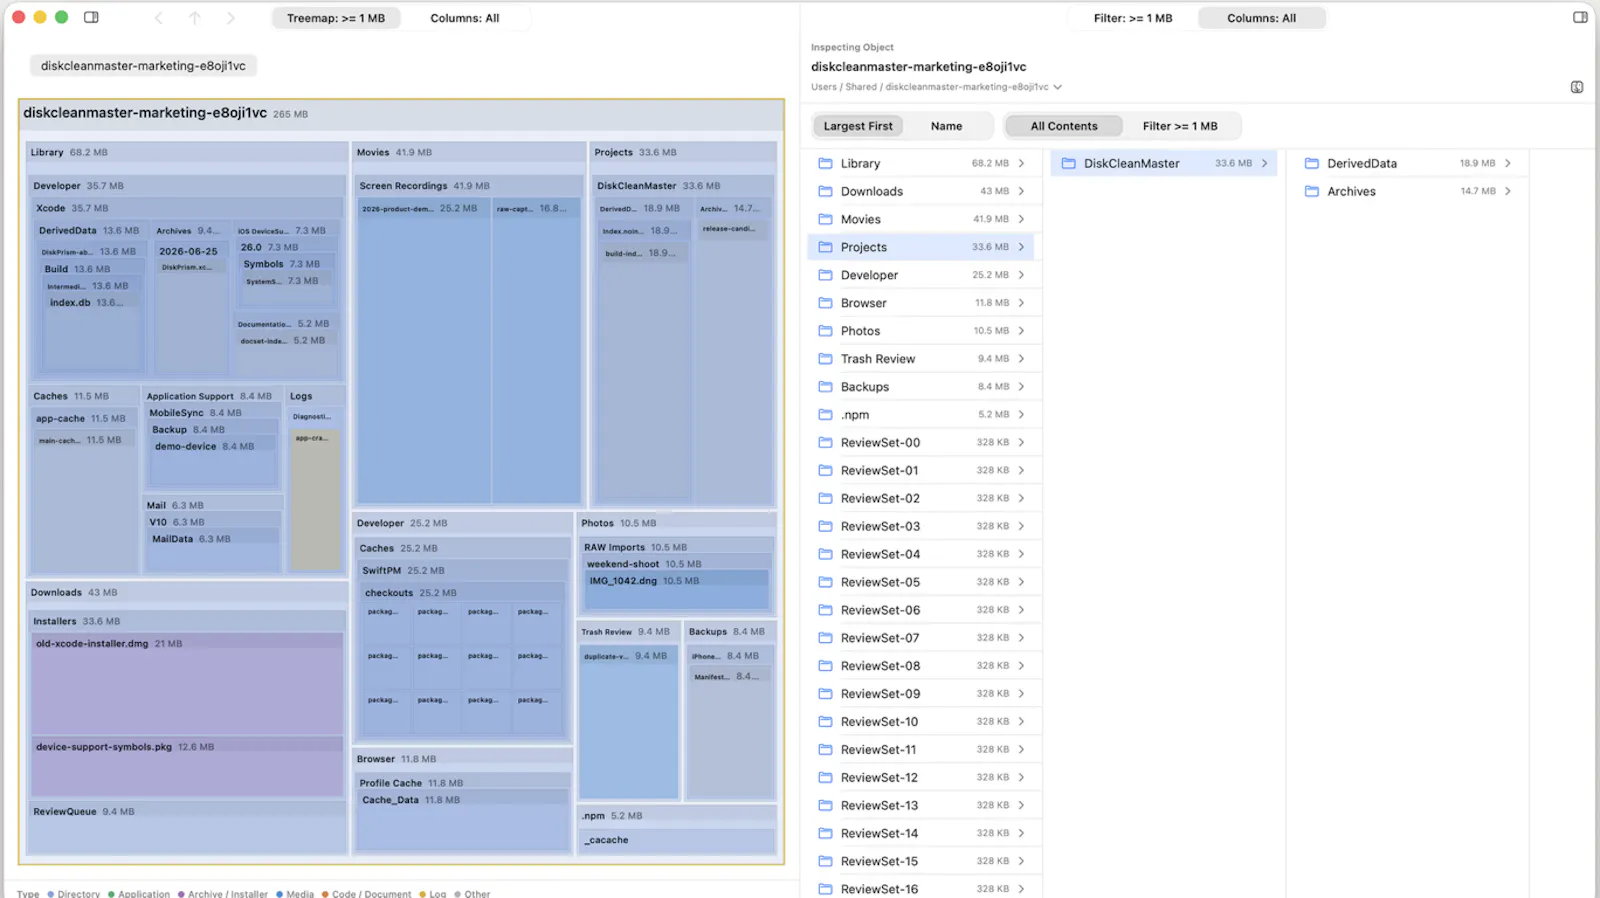
Task: Expand Projects row chevron
Action: (x=1021, y=247)
